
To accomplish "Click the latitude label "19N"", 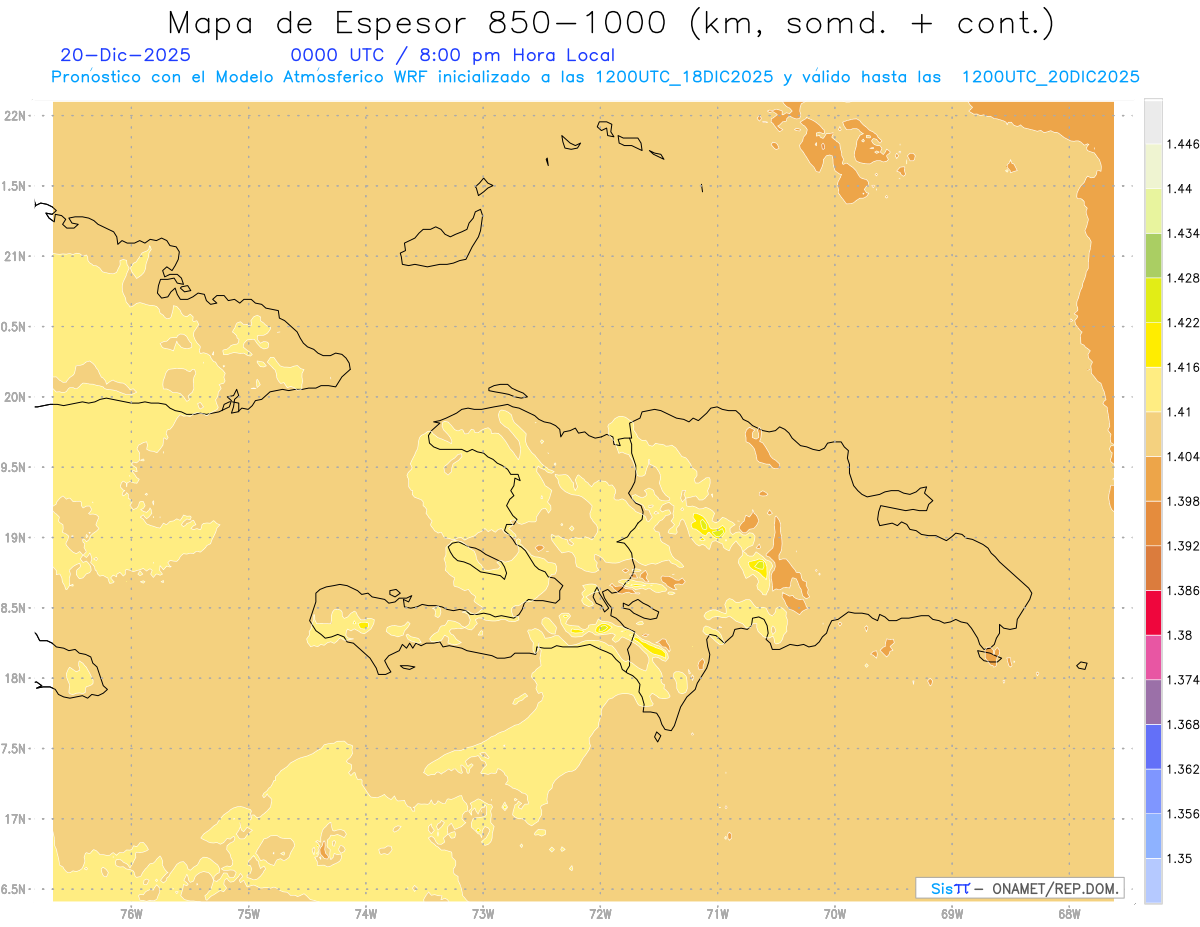I will coord(15,538).
